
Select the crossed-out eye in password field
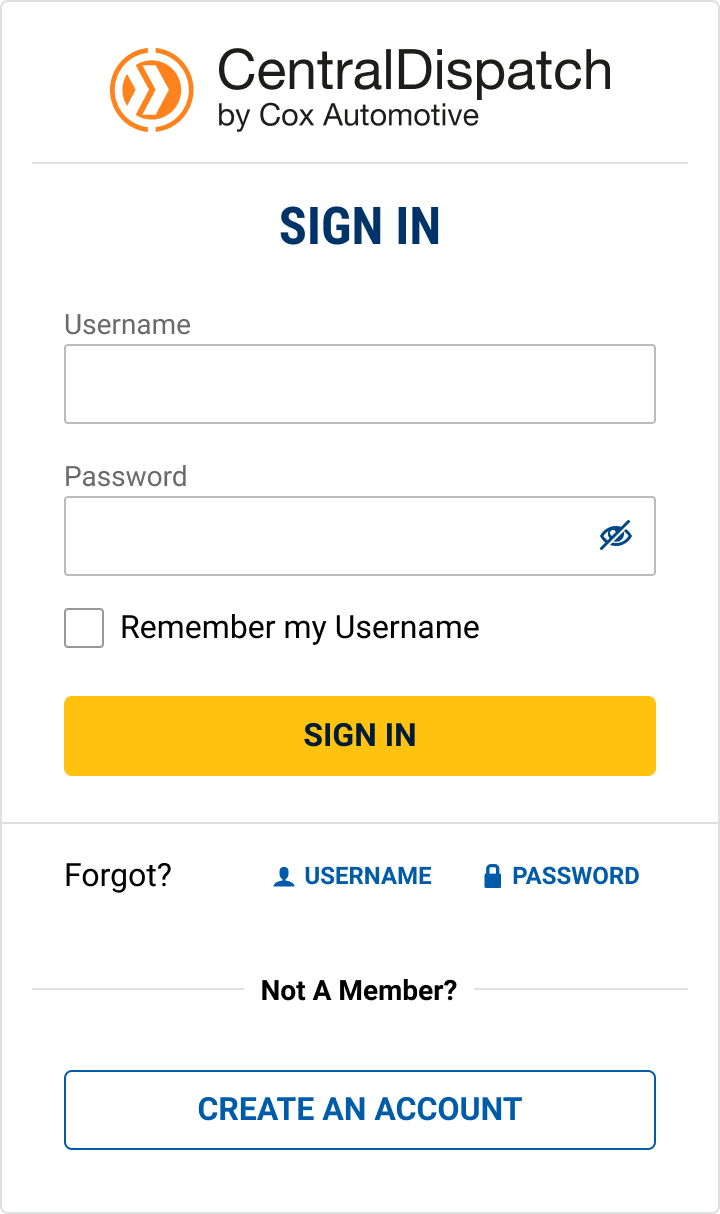click(616, 536)
